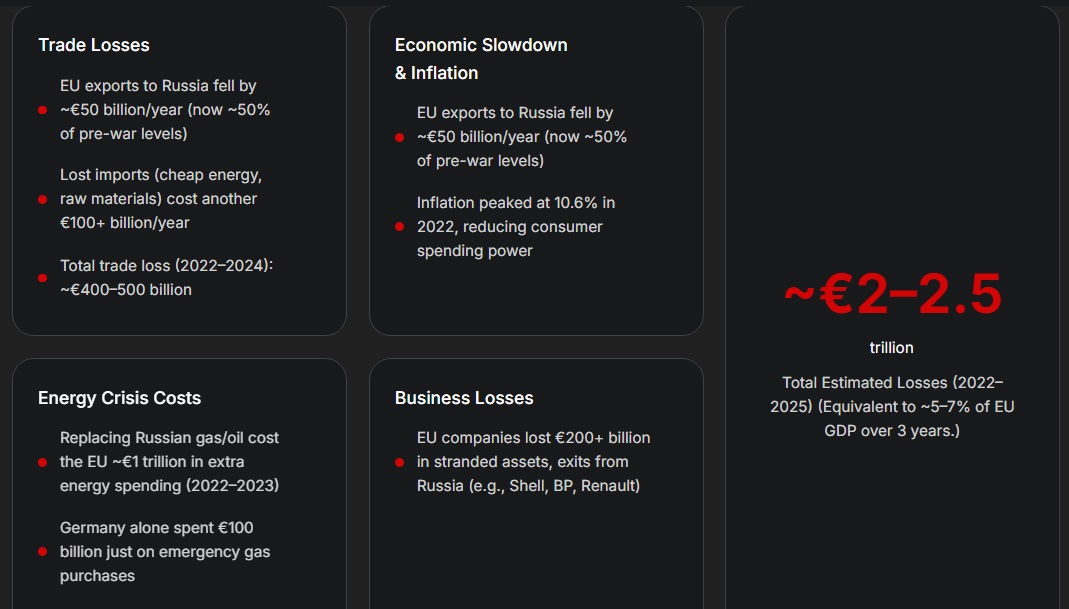Click the 'Total trade loss (2022–2024)' text
The height and width of the screenshot is (609, 1069).
(x=166, y=266)
